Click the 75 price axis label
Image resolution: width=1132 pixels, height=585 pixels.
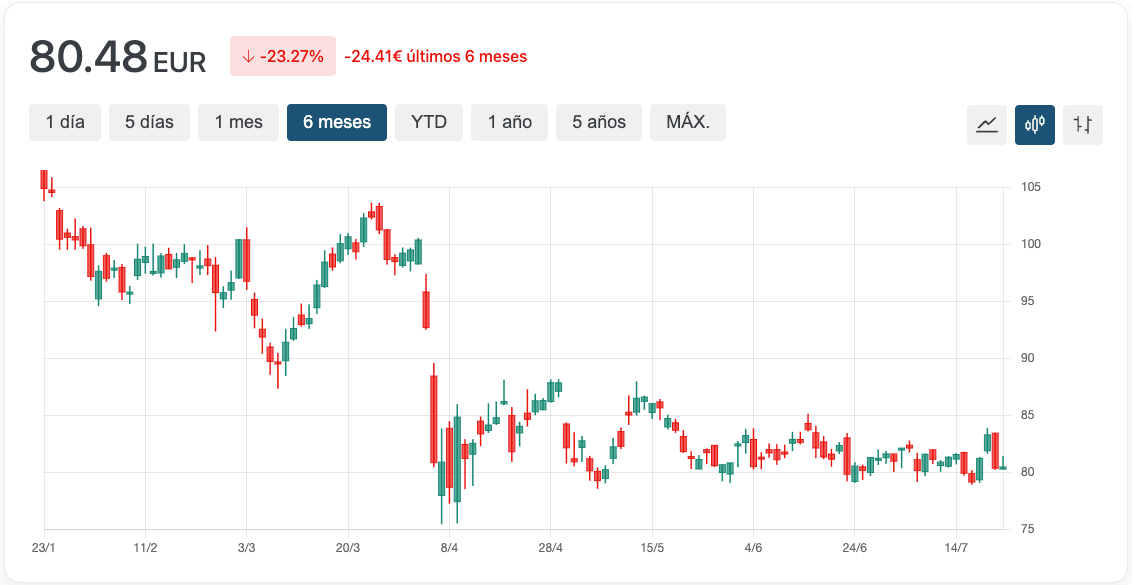[1028, 529]
